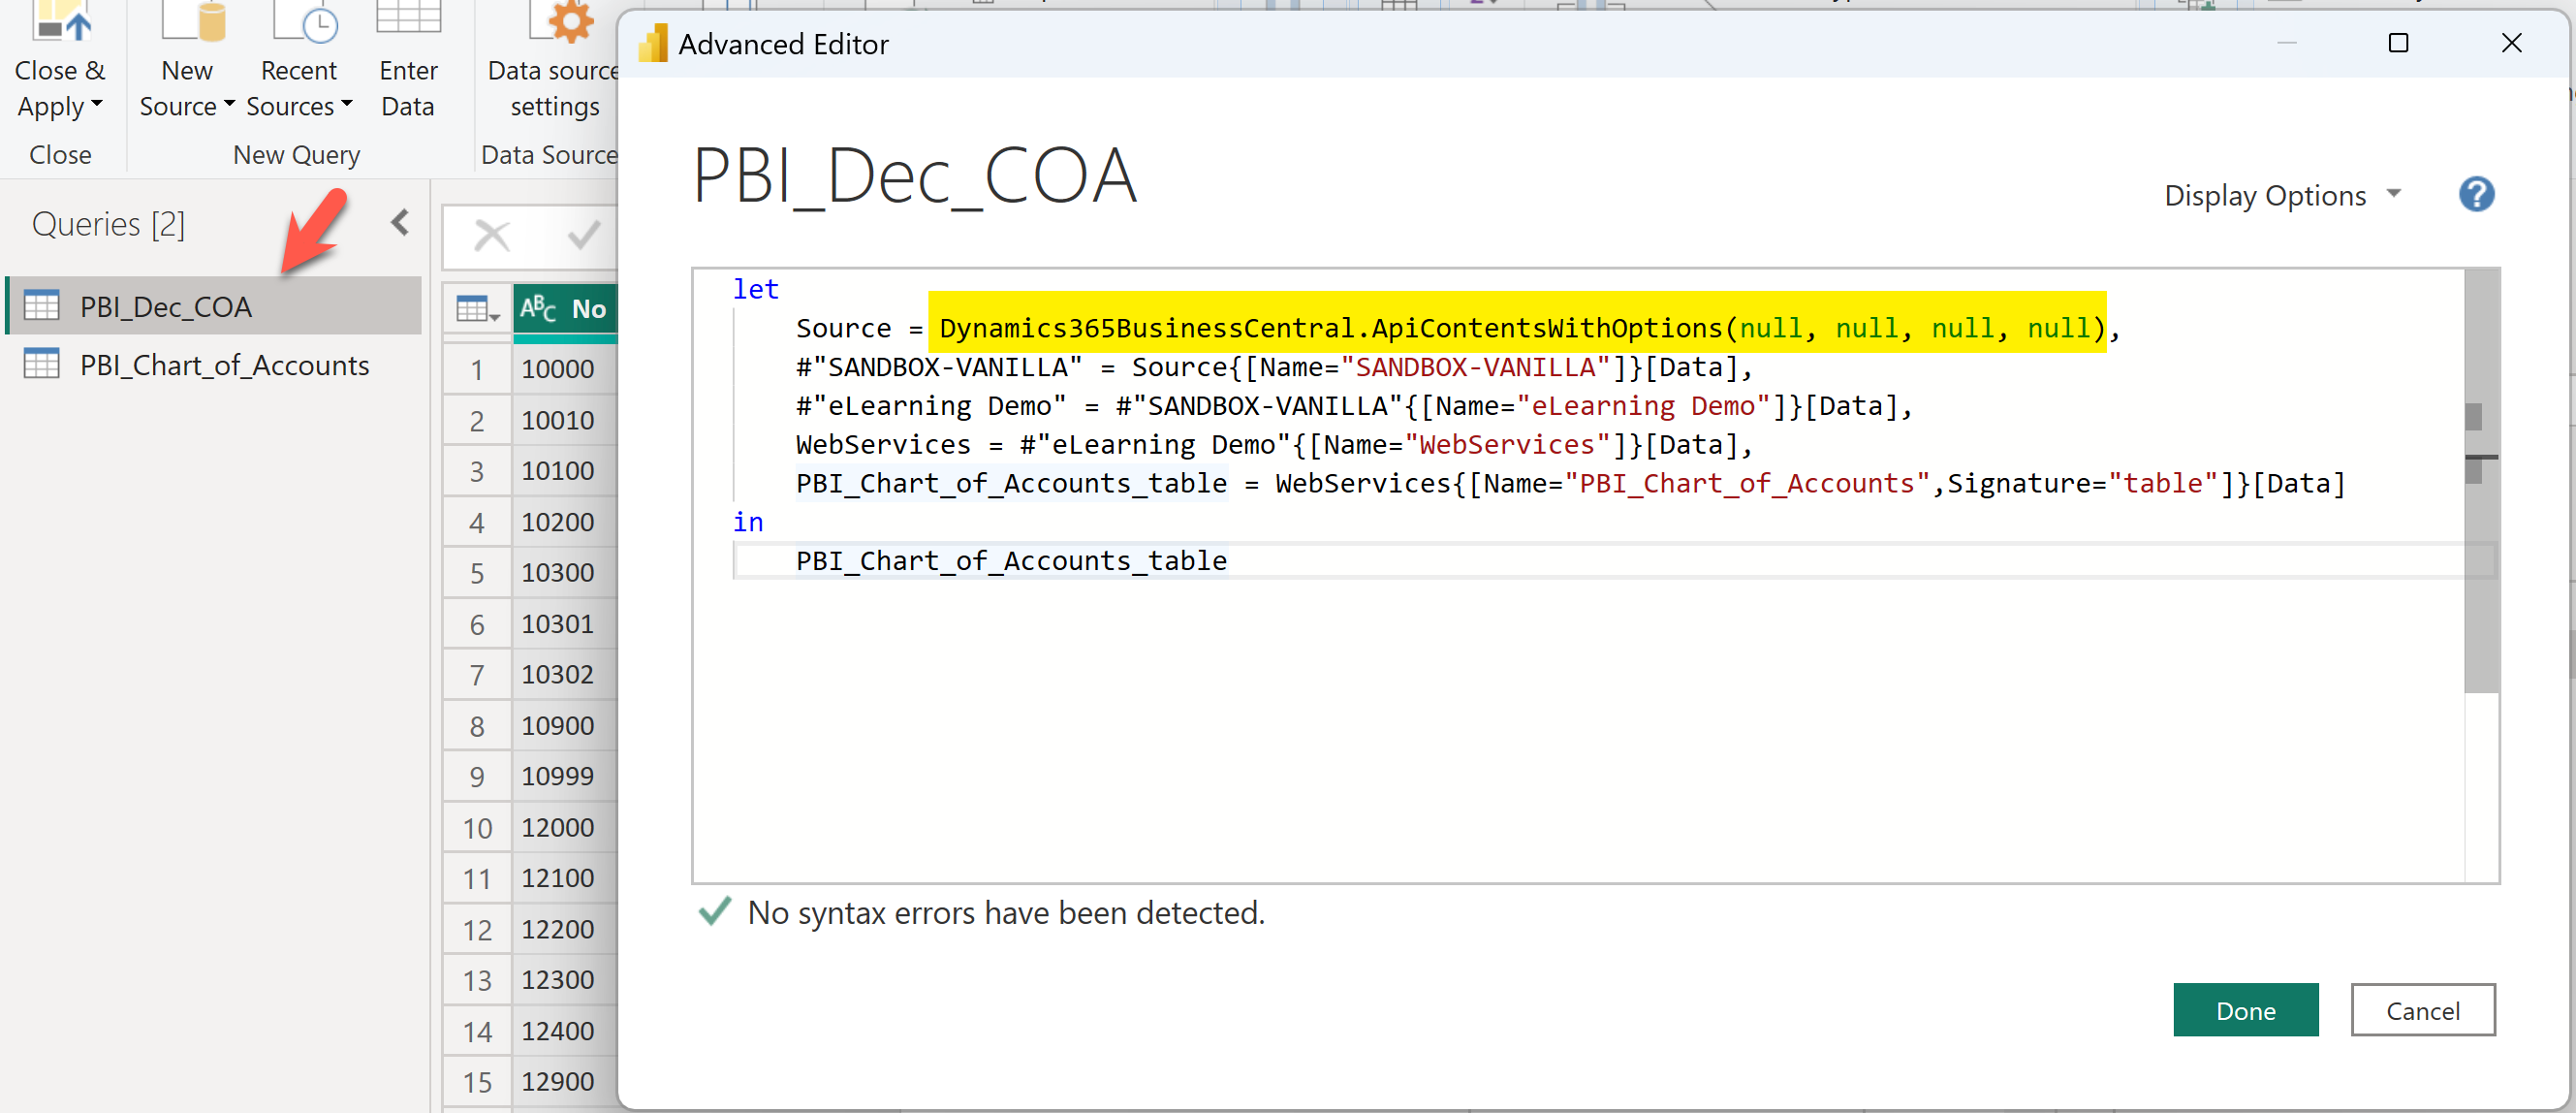The image size is (2576, 1113).
Task: Select the PBI_Dec_COA query
Action: tap(166, 307)
